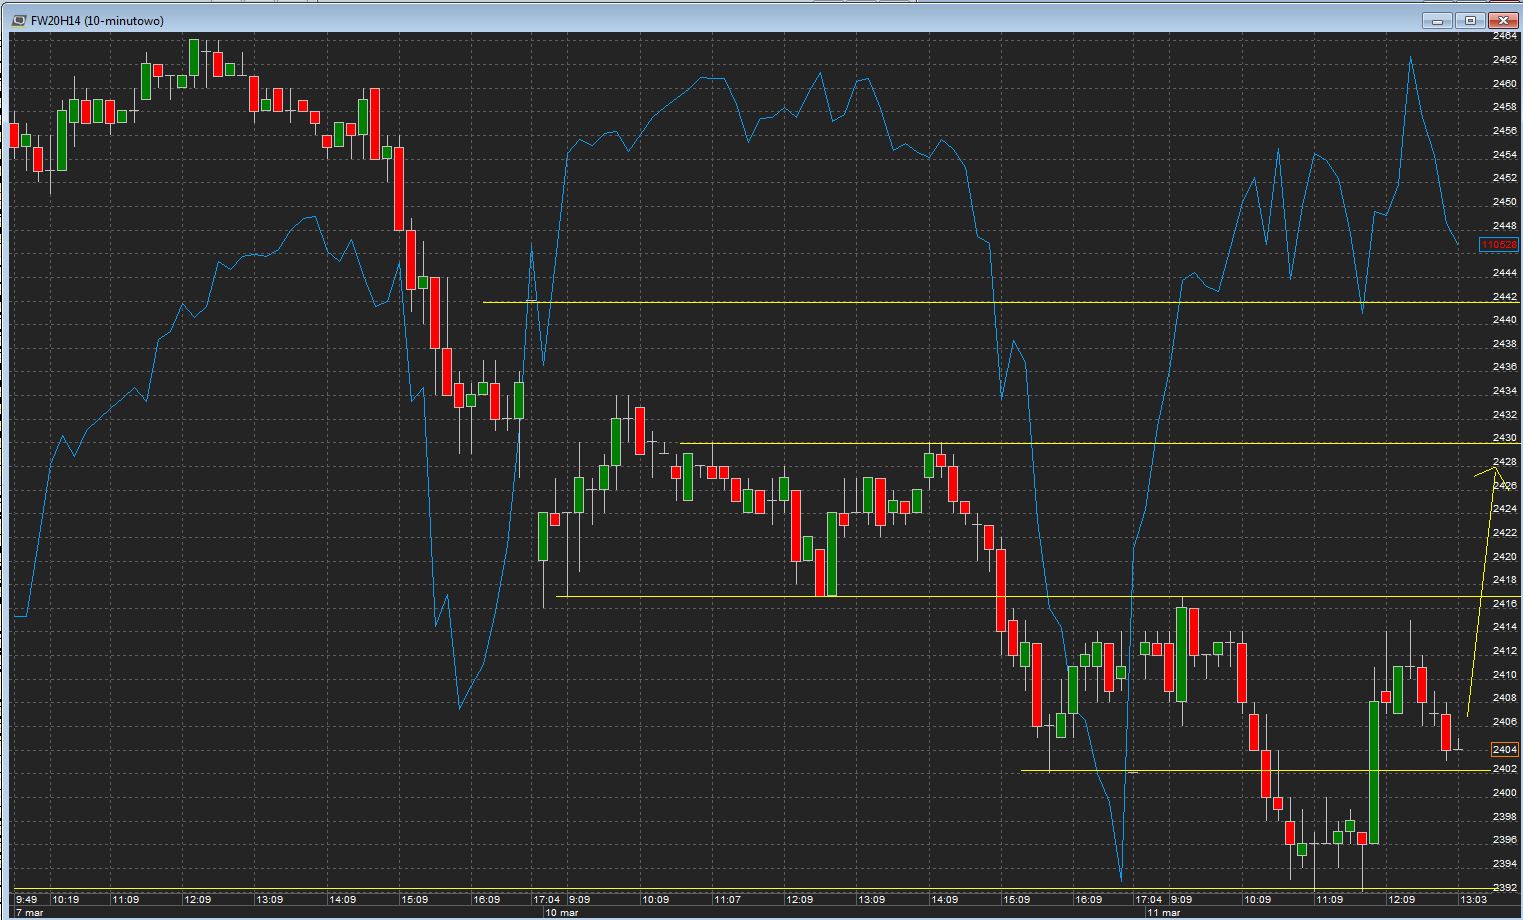Screen dimensions: 1523x920
Task: Click the 2464 label atop the price axis
Action: click(x=1504, y=37)
